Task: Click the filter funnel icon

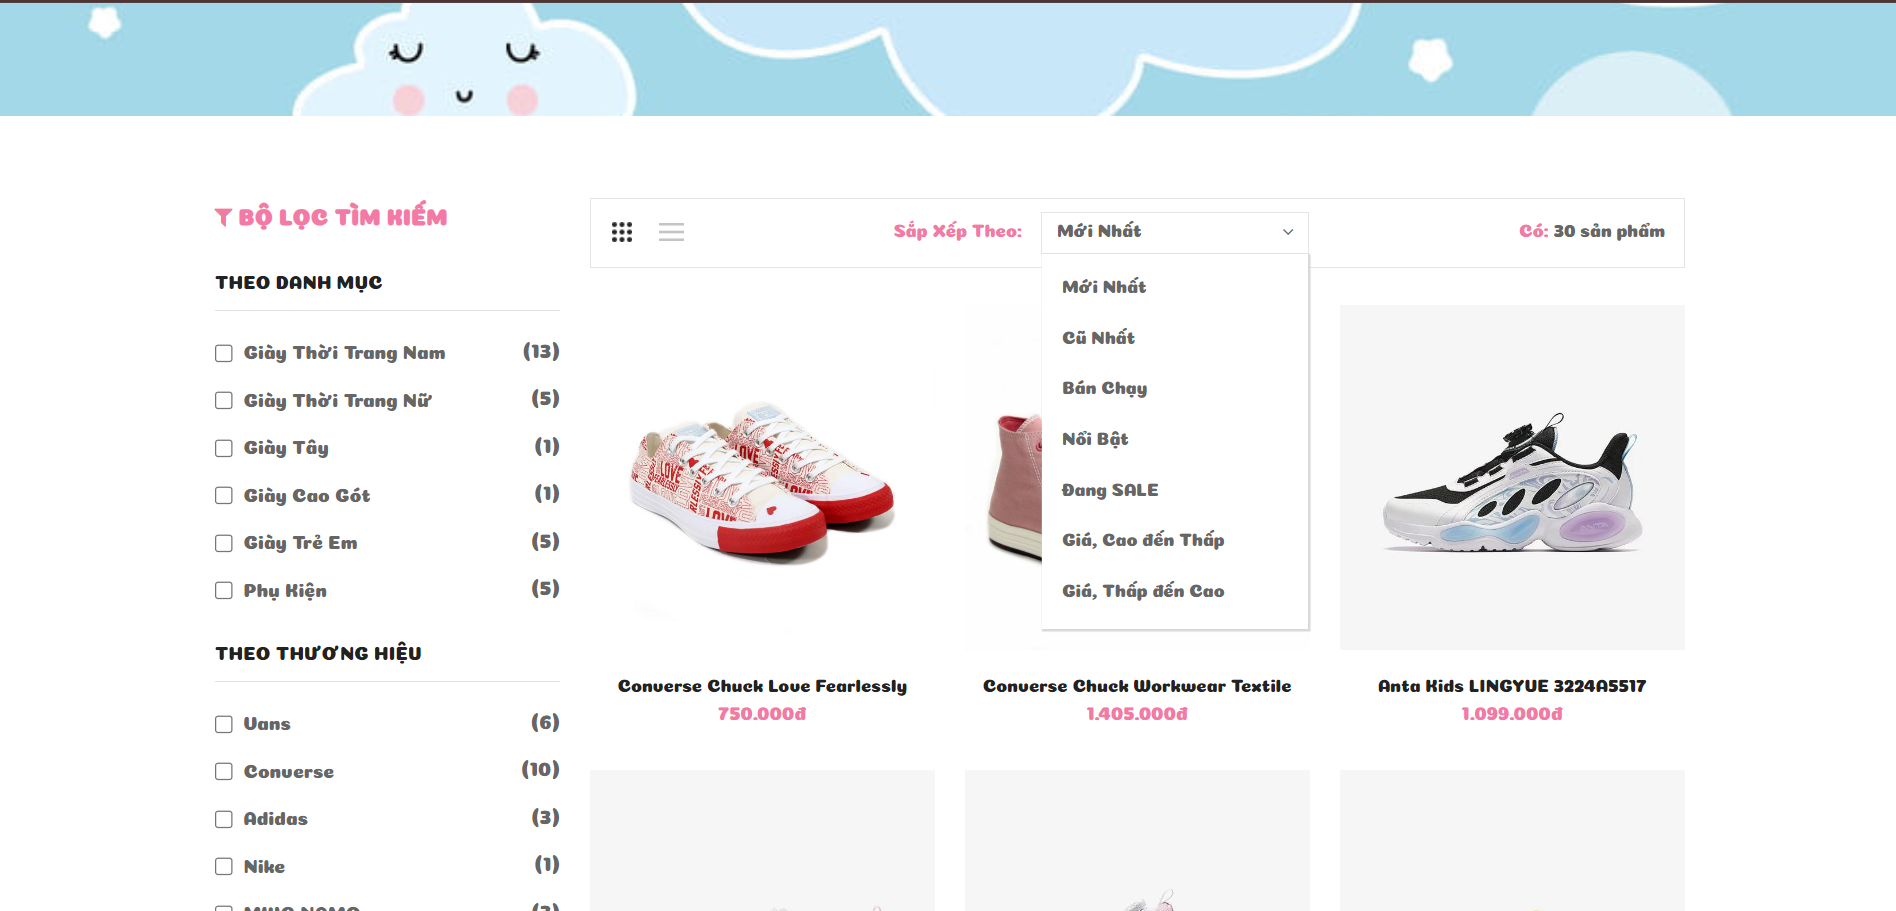Action: pos(223,217)
